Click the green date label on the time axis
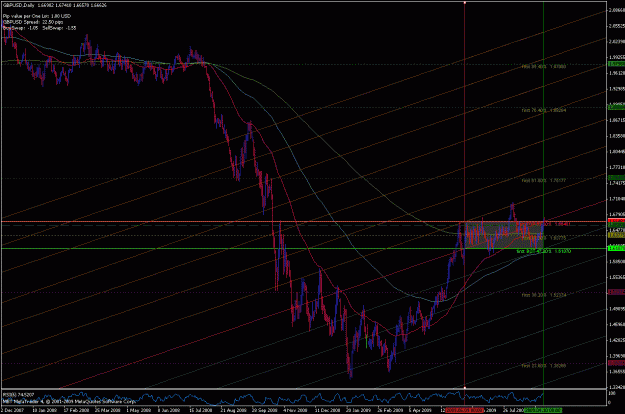Viewport: 625px width, 414px height. [x=543, y=410]
